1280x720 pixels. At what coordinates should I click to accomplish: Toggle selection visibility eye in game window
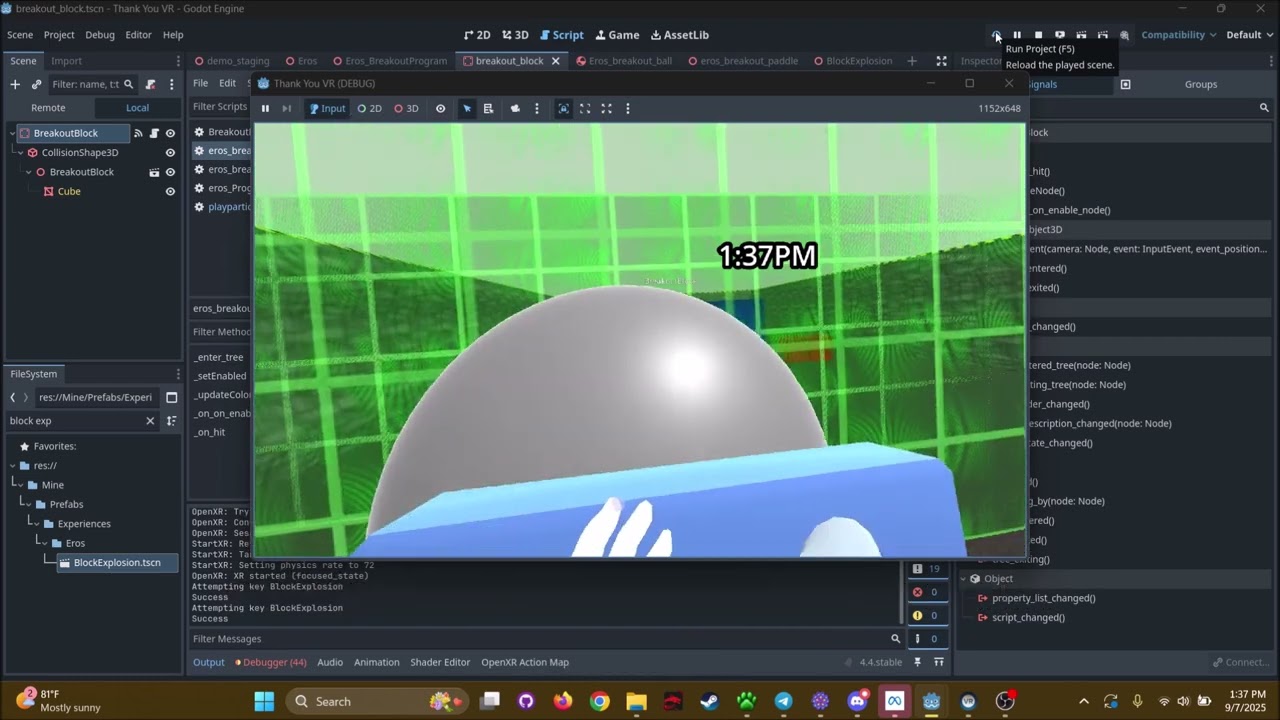click(440, 109)
